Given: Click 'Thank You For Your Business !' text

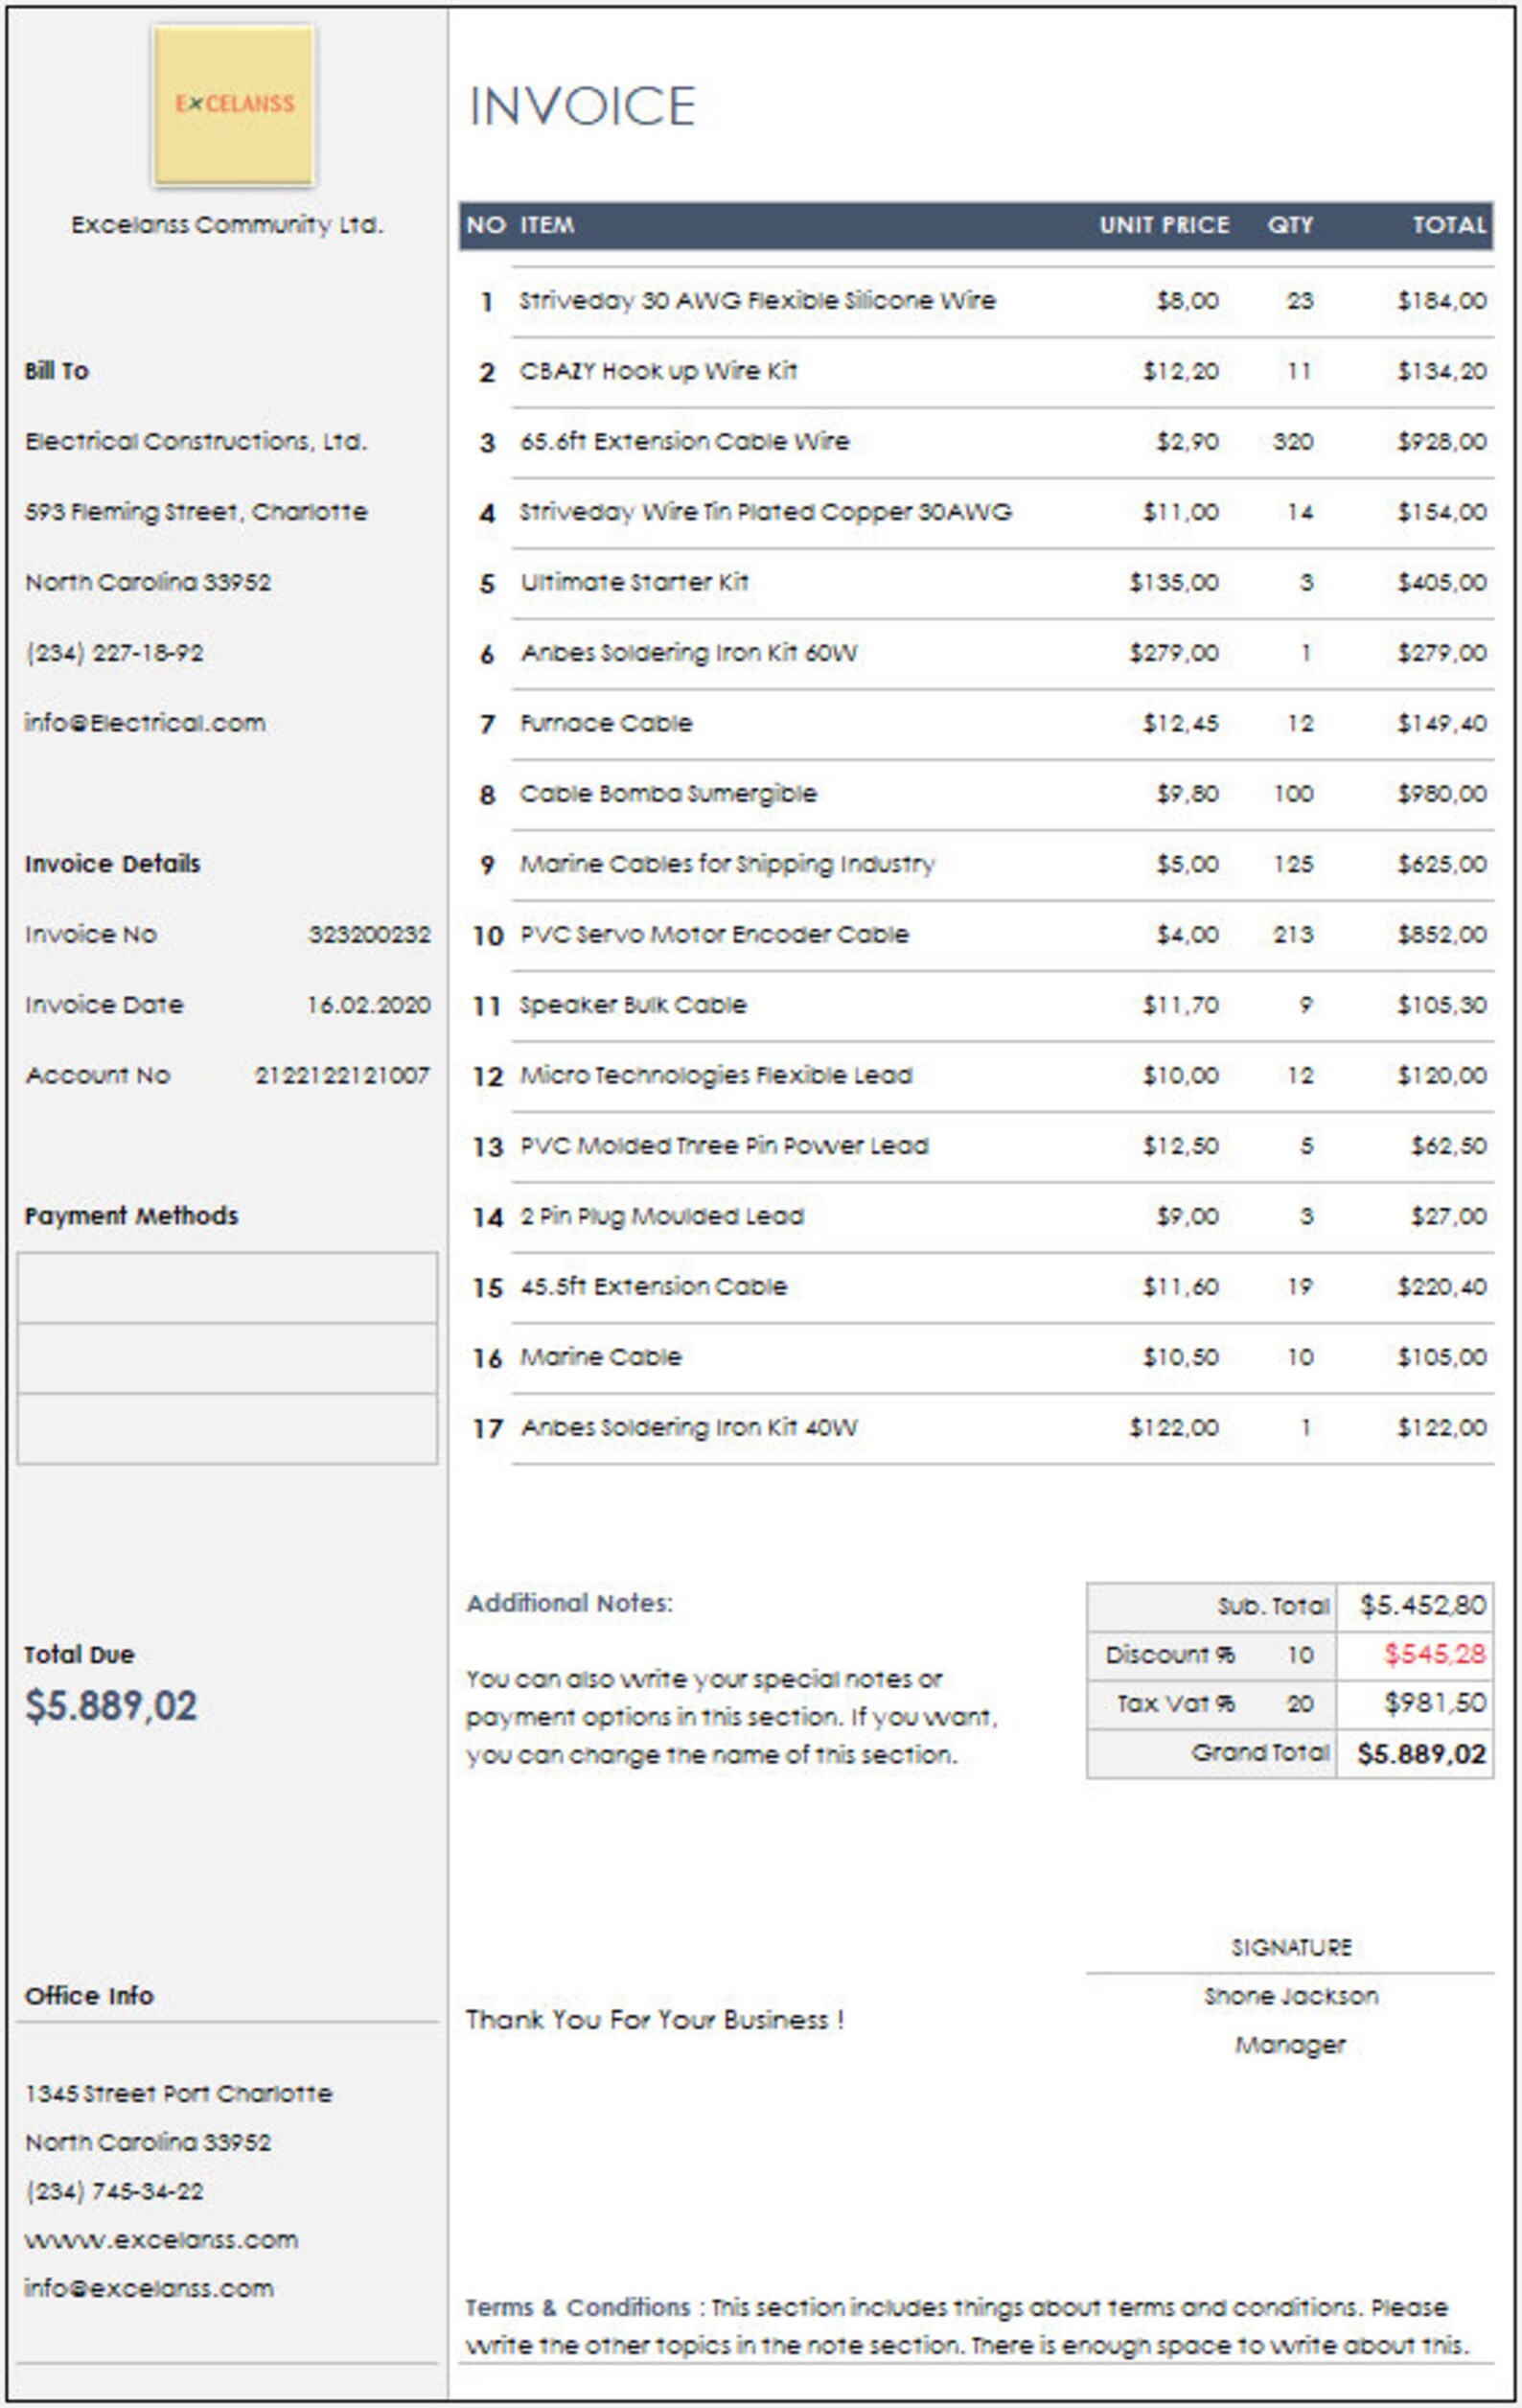Looking at the screenshot, I should click(x=655, y=2019).
